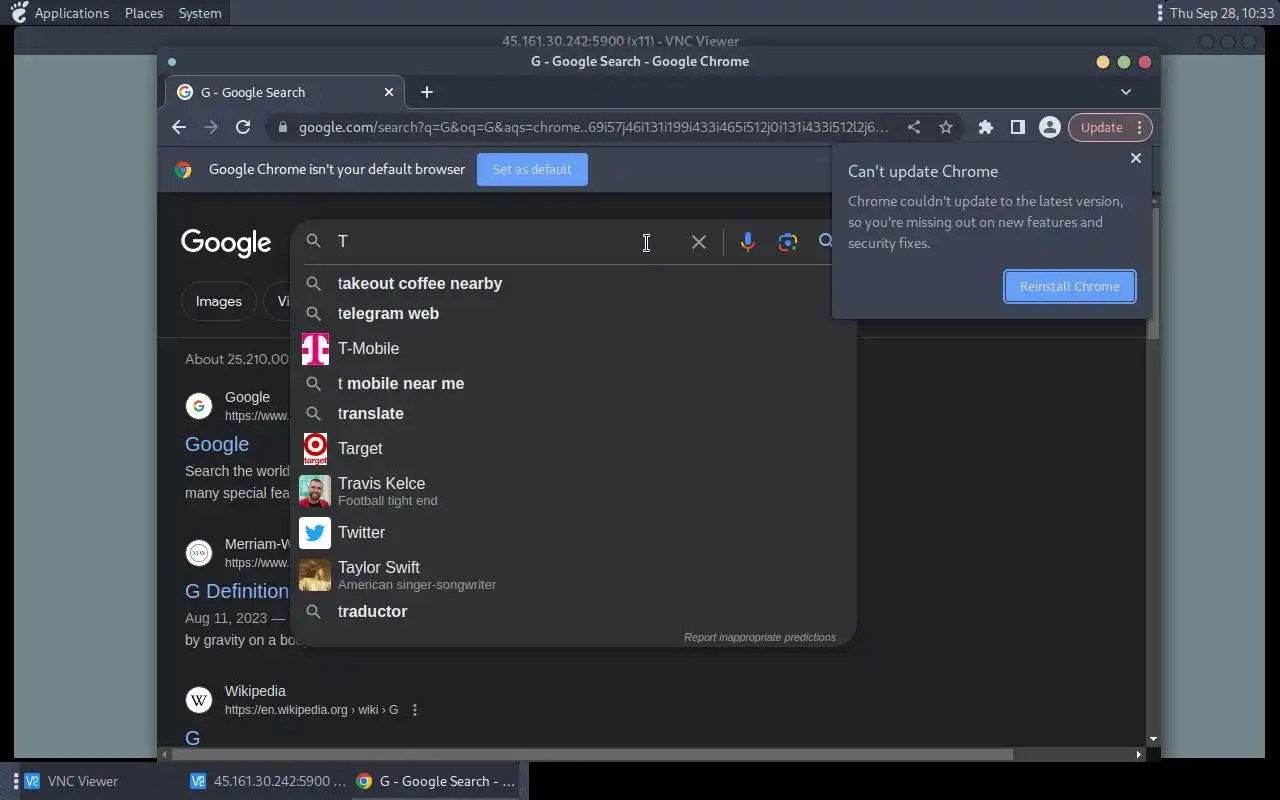Click Taylor Swift's photo thumbnail
Viewport: 1280px width, 800px height.
click(315, 575)
